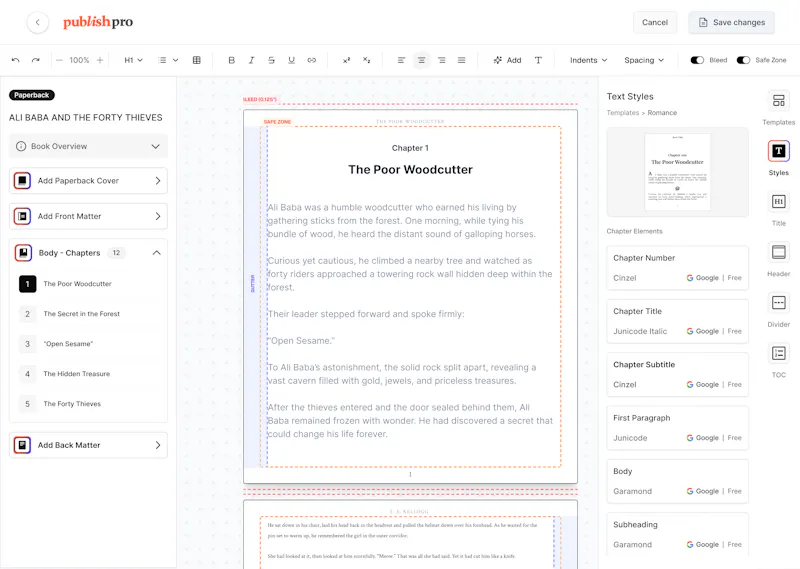This screenshot has height=569, width=800.
Task: Open the TOC panel icon
Action: 779,353
